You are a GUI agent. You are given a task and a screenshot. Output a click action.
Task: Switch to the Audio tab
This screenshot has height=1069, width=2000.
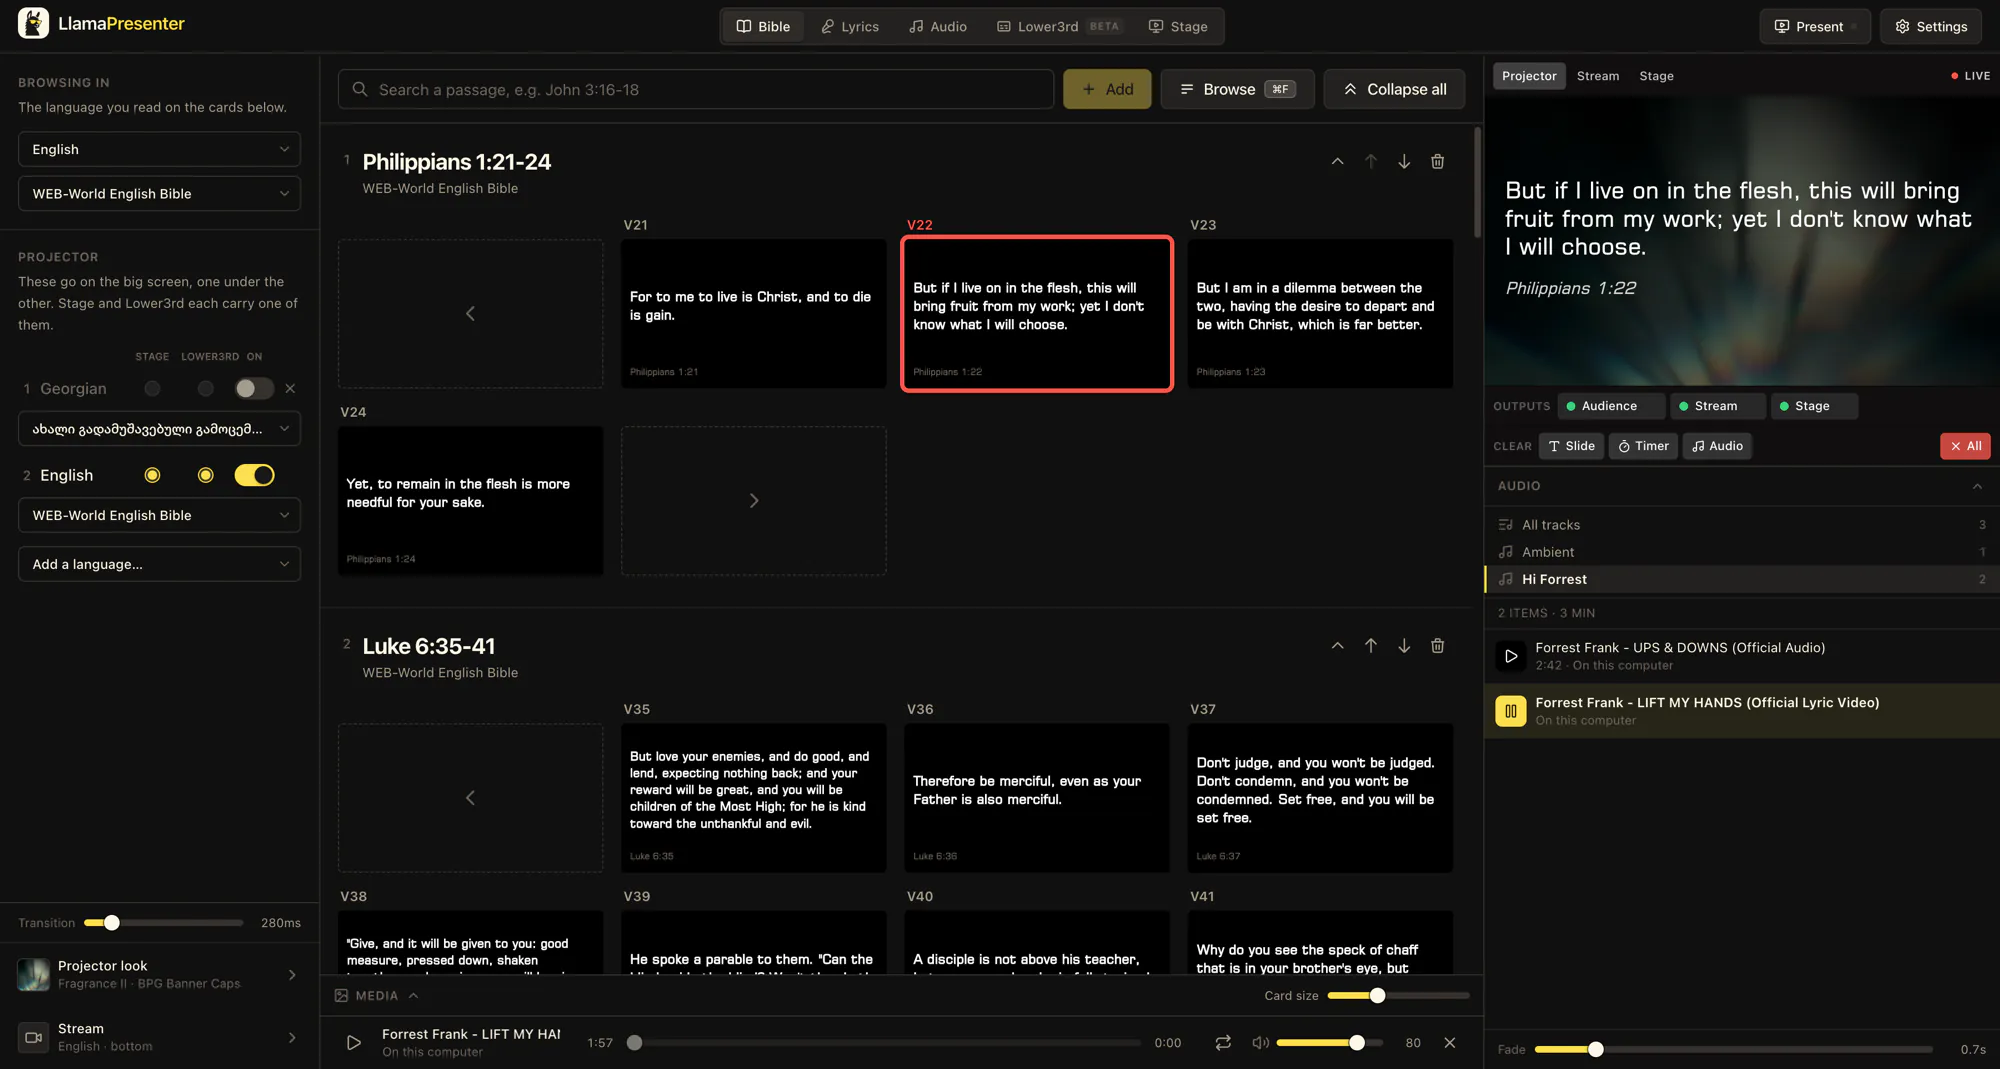[937, 26]
